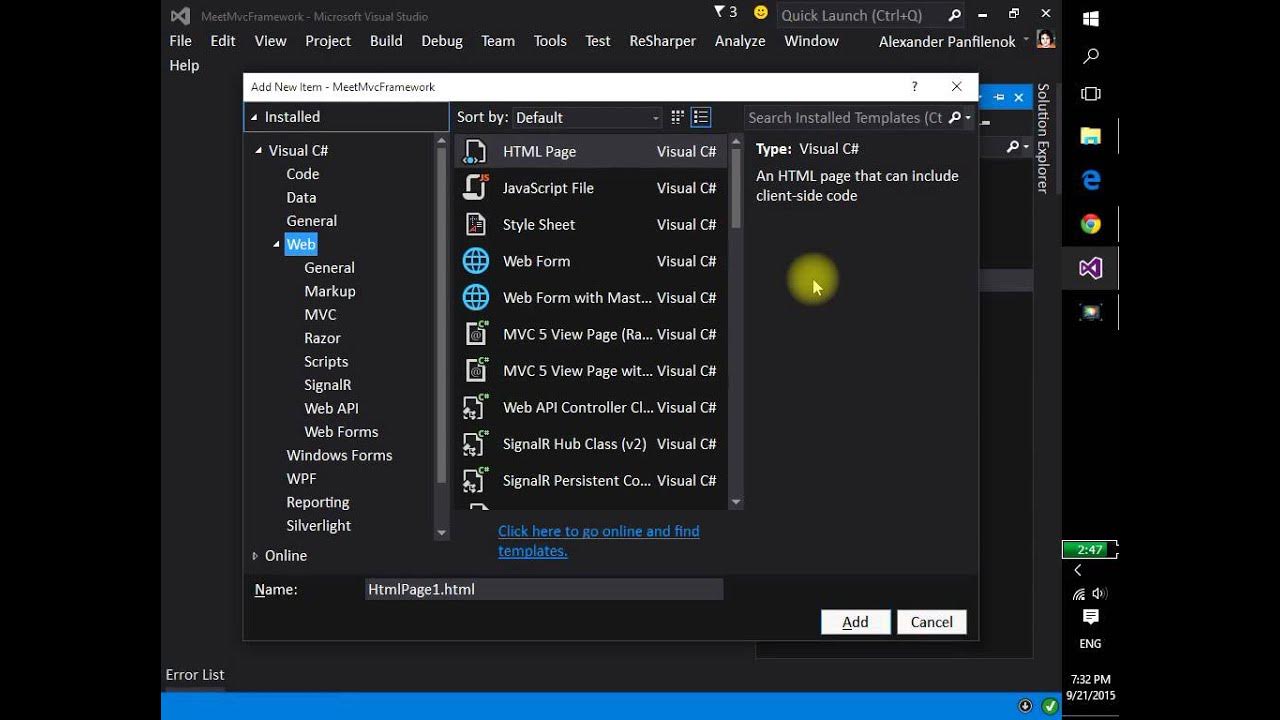The height and width of the screenshot is (720, 1280).
Task: Select the Web API Controller Class icon
Action: 476,407
